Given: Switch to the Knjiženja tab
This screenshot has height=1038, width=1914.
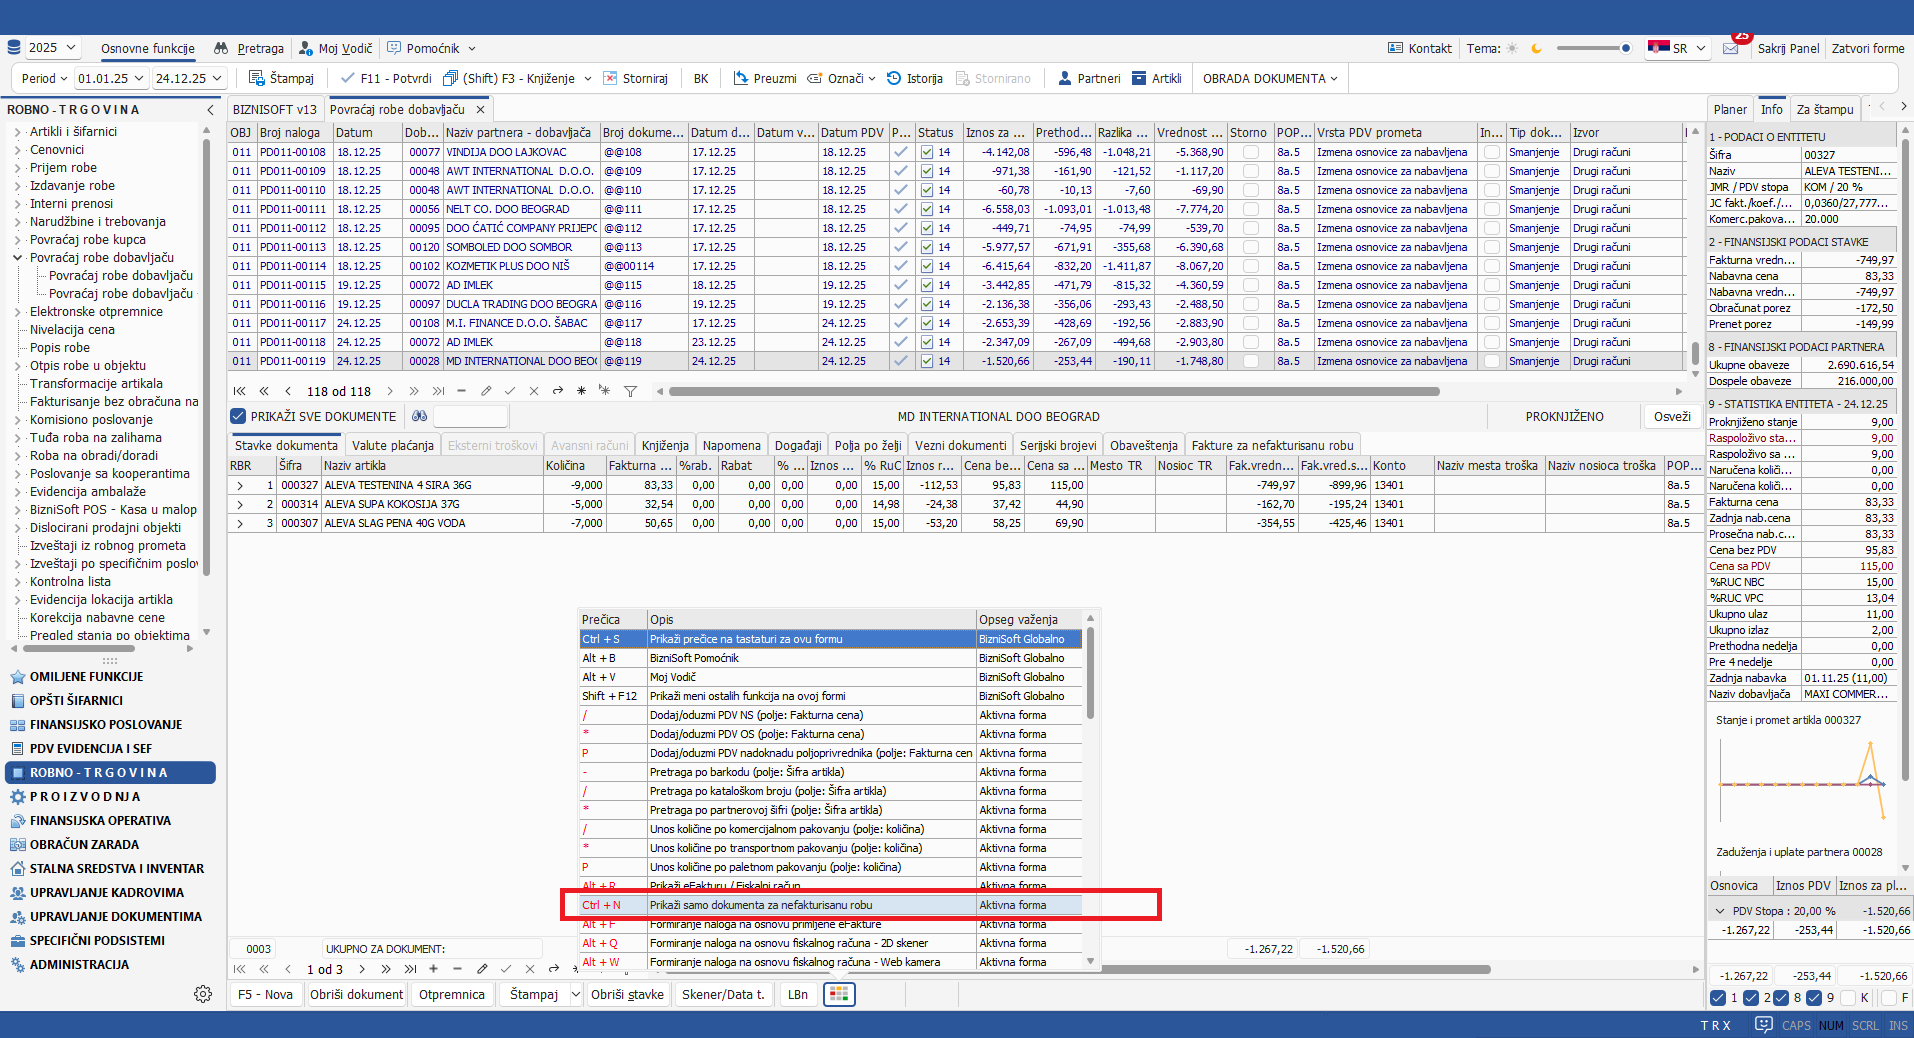Looking at the screenshot, I should [x=664, y=445].
